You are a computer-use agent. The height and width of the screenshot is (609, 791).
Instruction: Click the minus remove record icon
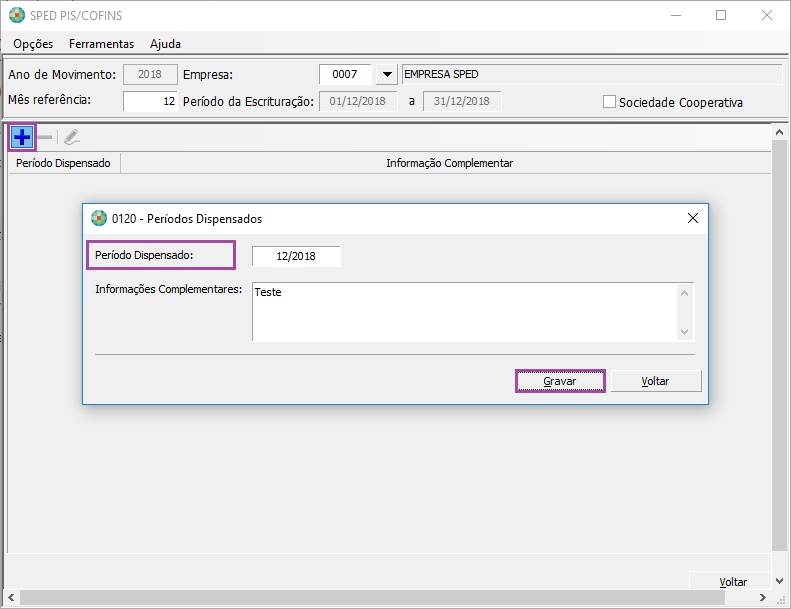point(45,137)
